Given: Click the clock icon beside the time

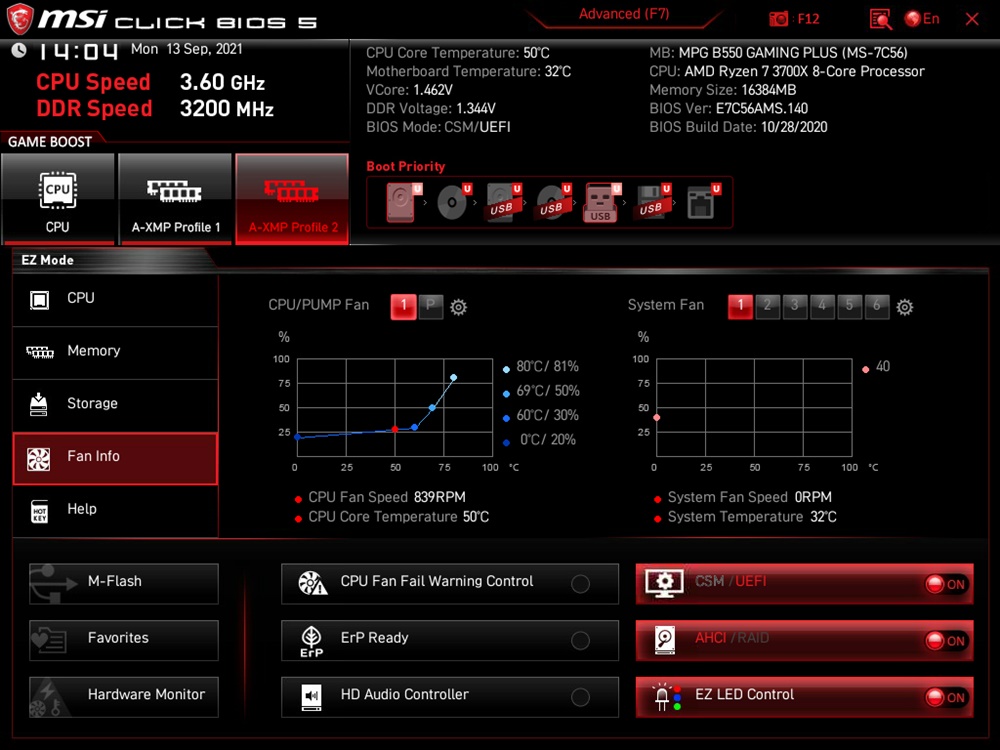Looking at the screenshot, I should point(19,50).
